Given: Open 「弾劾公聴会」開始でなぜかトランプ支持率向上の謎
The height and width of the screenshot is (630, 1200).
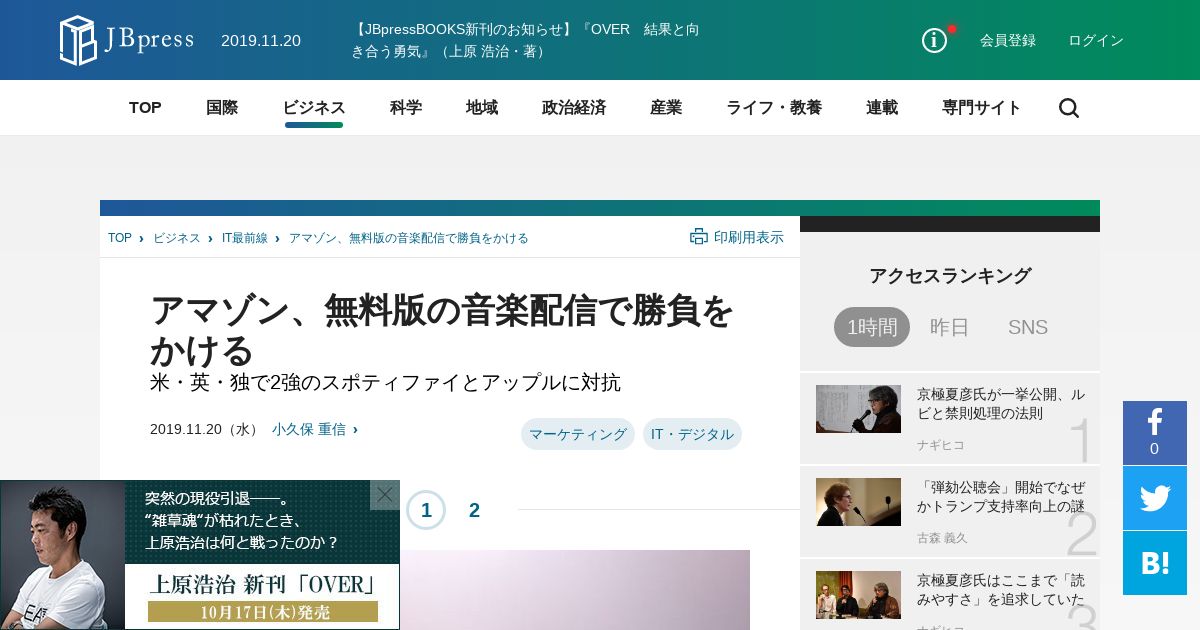Looking at the screenshot, I should point(1001,497).
